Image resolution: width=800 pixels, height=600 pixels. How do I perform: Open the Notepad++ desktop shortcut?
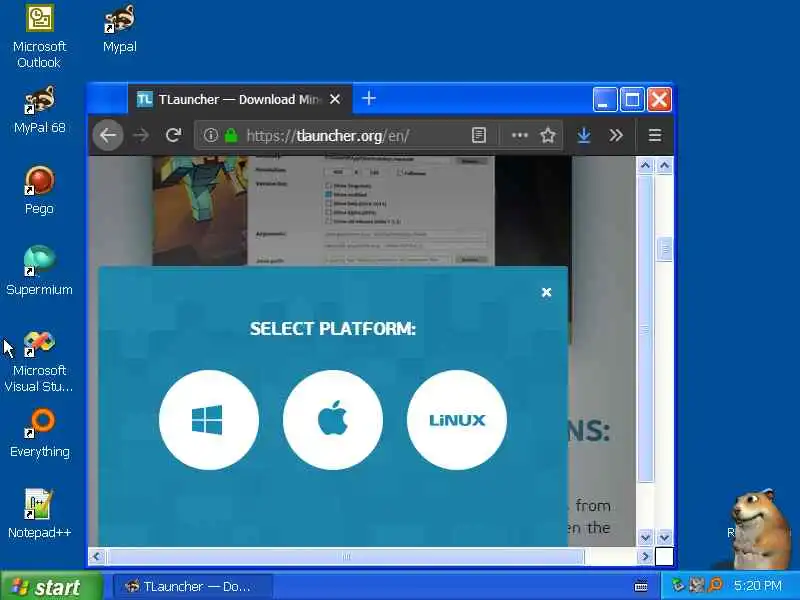click(x=39, y=514)
